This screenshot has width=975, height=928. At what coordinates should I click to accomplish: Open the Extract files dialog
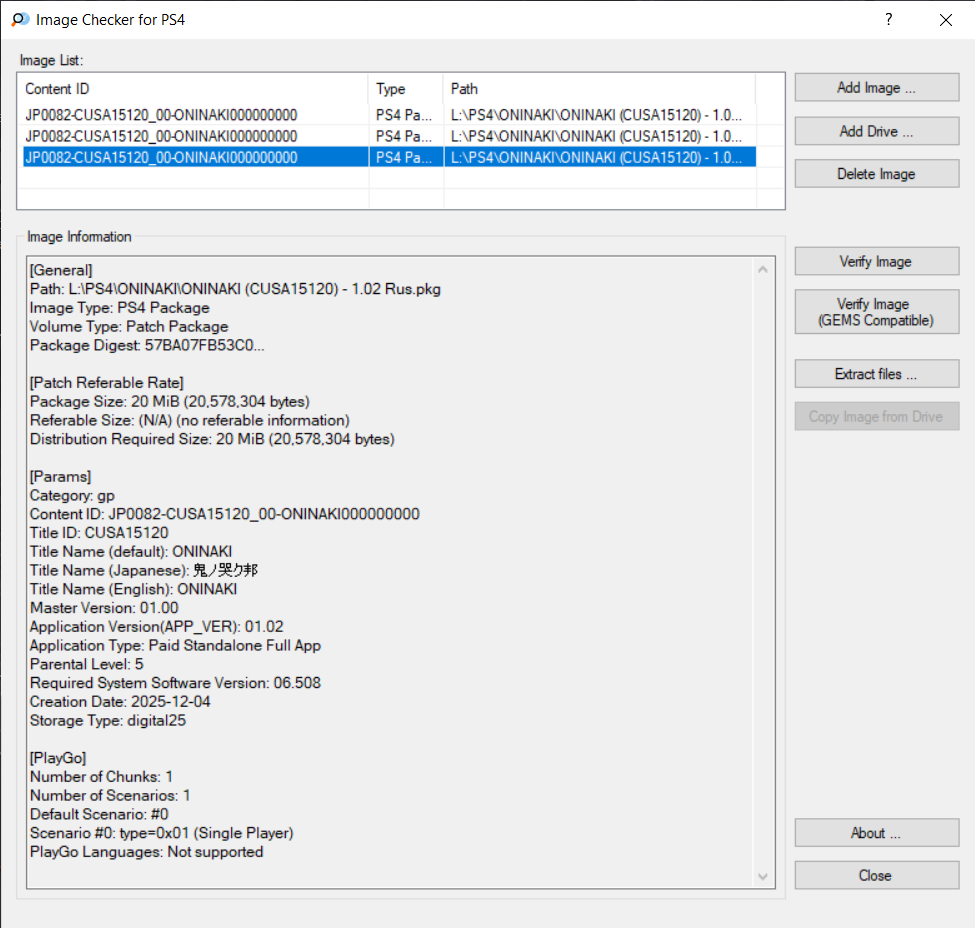click(x=876, y=374)
